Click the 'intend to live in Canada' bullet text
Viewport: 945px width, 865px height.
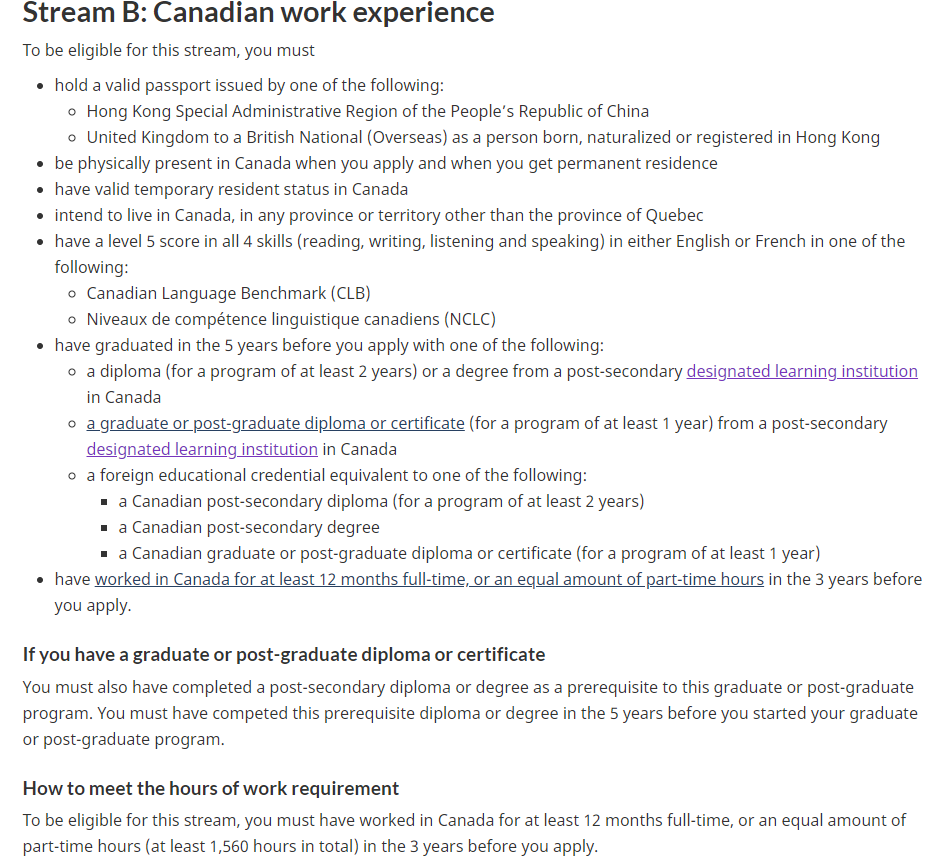coord(379,215)
